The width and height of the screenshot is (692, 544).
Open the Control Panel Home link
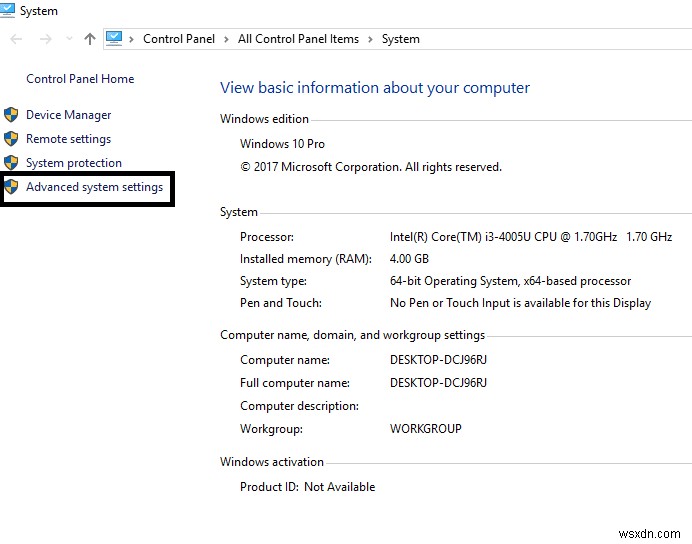point(80,79)
